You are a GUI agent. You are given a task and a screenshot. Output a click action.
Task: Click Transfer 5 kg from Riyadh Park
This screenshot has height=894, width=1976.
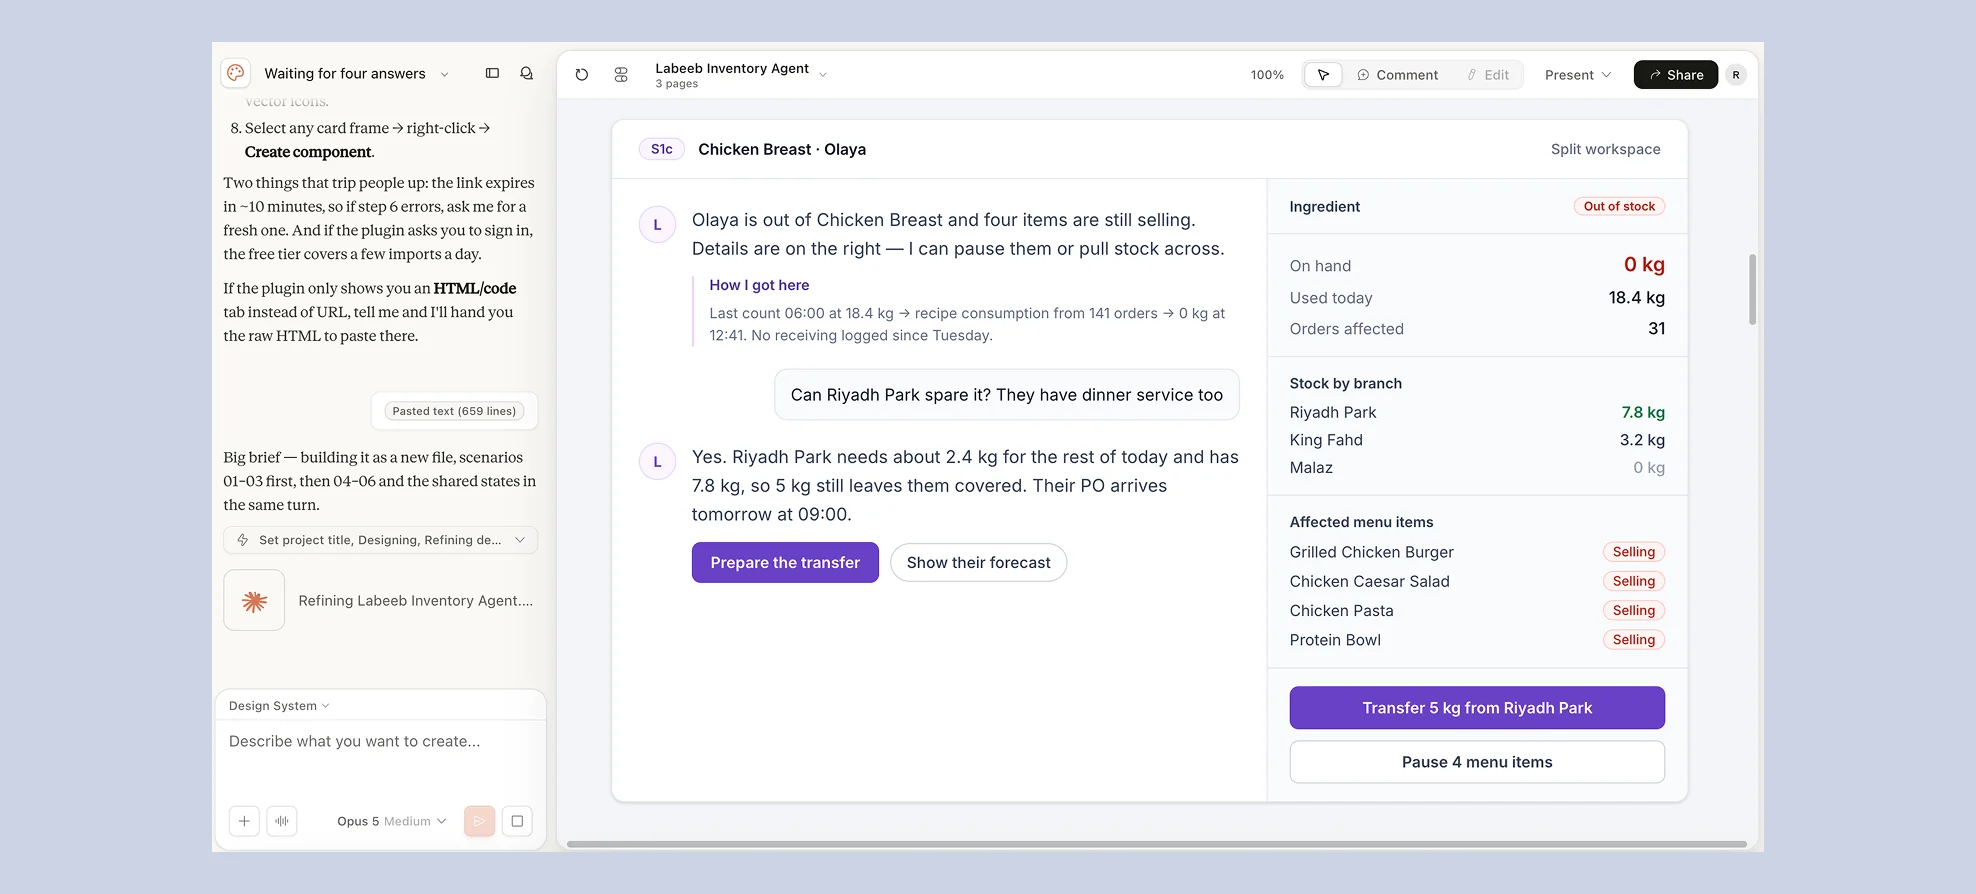click(x=1477, y=708)
